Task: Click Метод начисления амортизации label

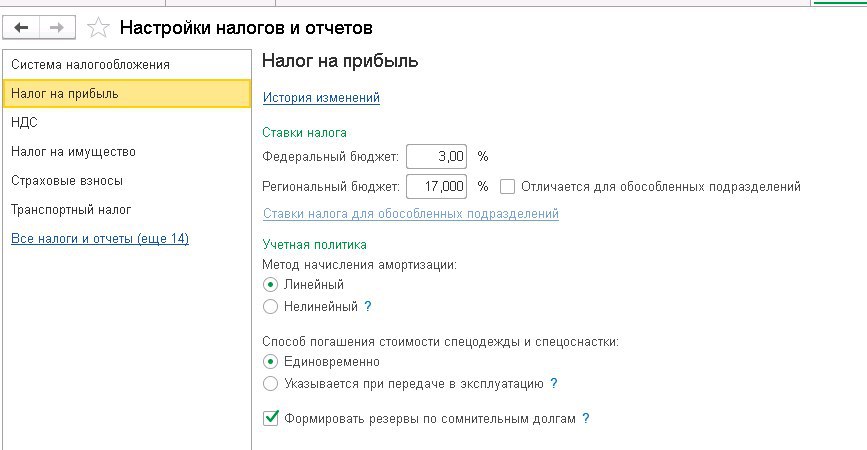Action: click(x=359, y=265)
